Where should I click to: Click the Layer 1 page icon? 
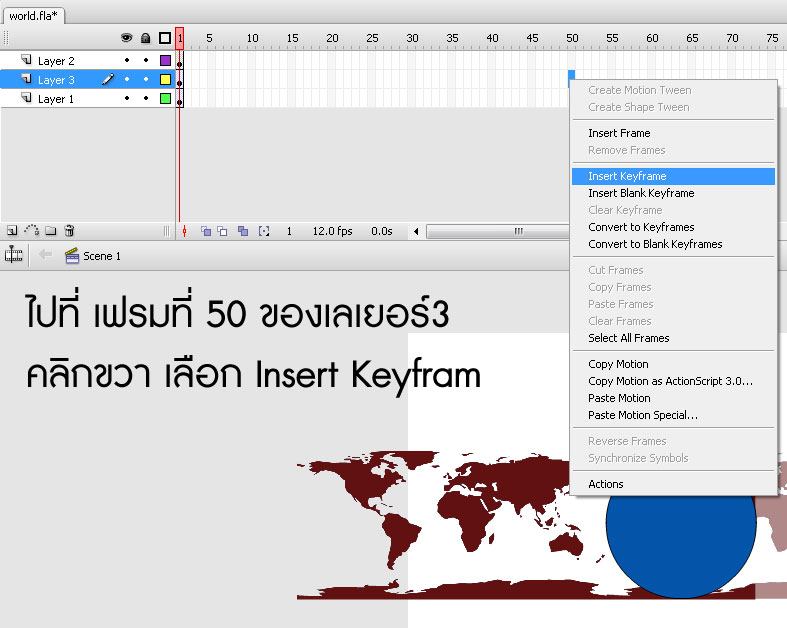pos(27,98)
